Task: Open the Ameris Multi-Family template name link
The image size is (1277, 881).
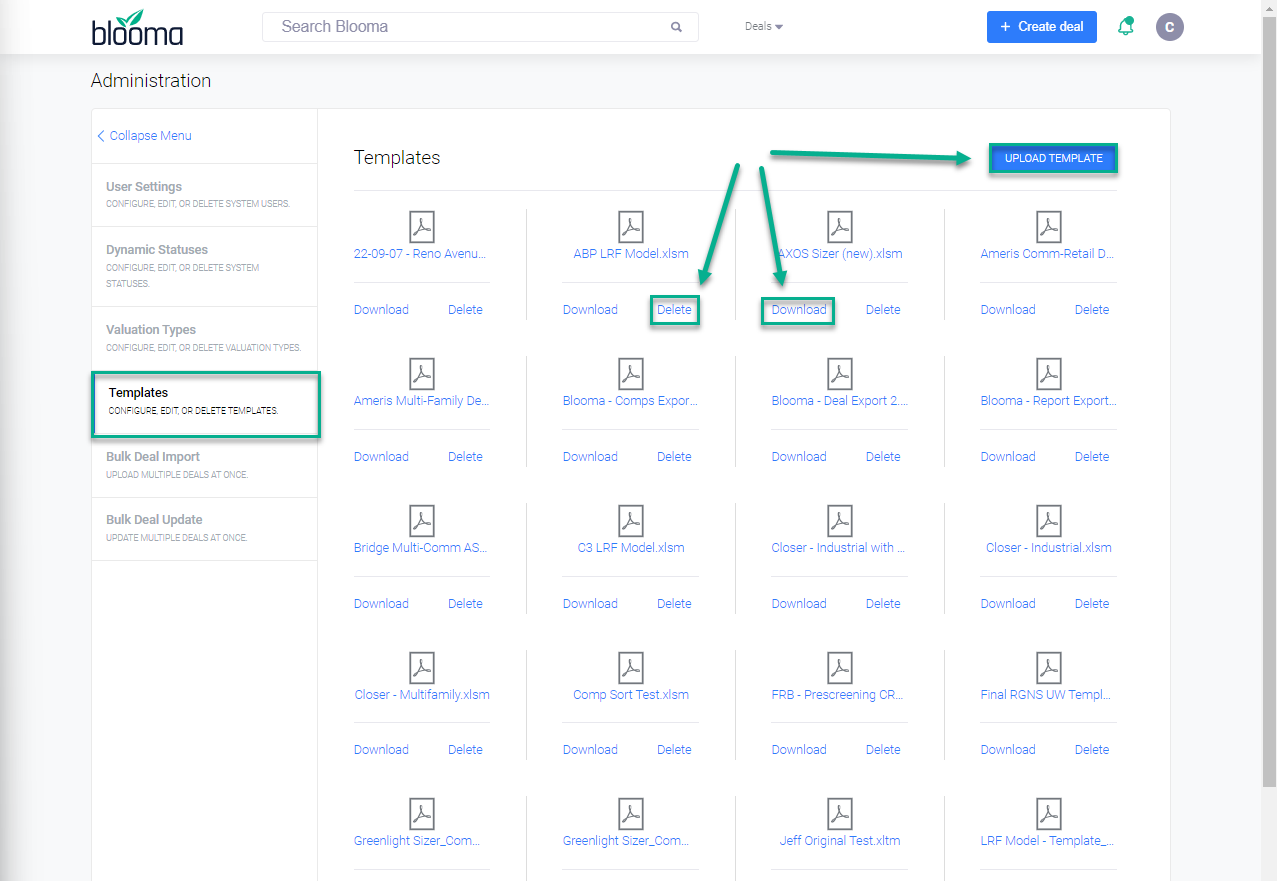Action: coord(421,401)
